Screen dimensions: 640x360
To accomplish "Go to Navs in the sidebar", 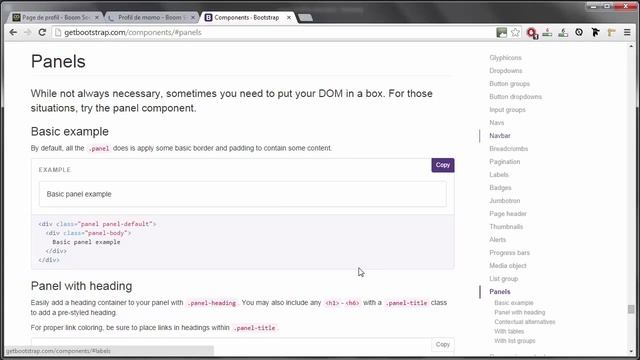I will click(497, 122).
